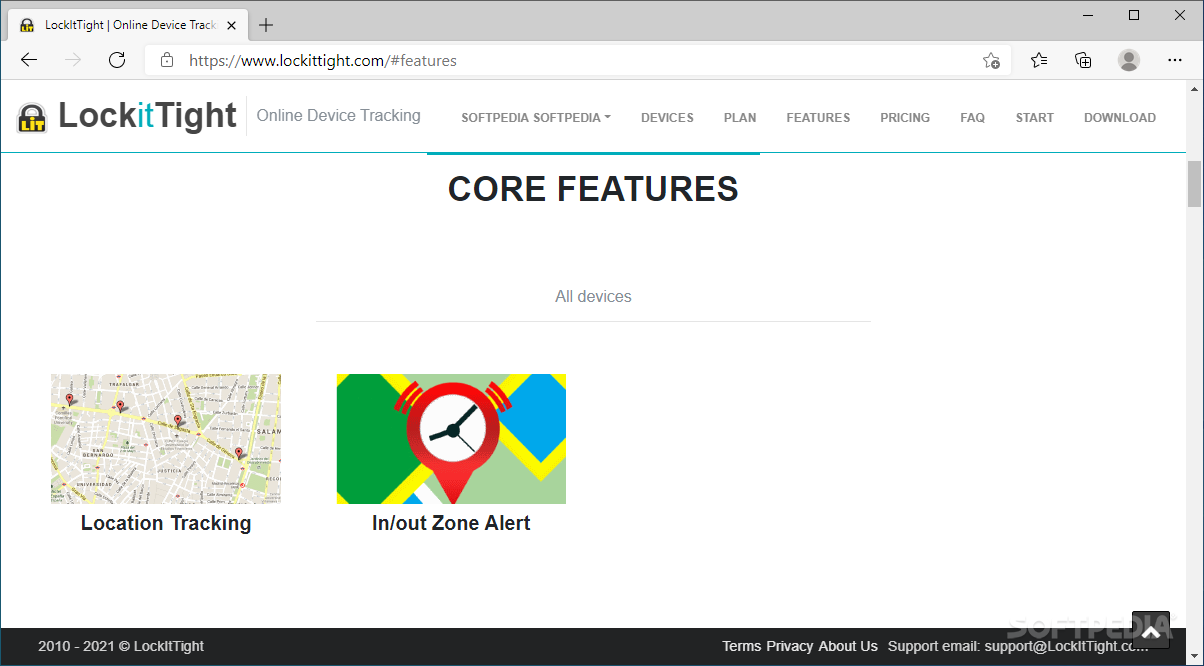This screenshot has height=666, width=1204.
Task: Jump to top with arrow button
Action: (x=1151, y=630)
